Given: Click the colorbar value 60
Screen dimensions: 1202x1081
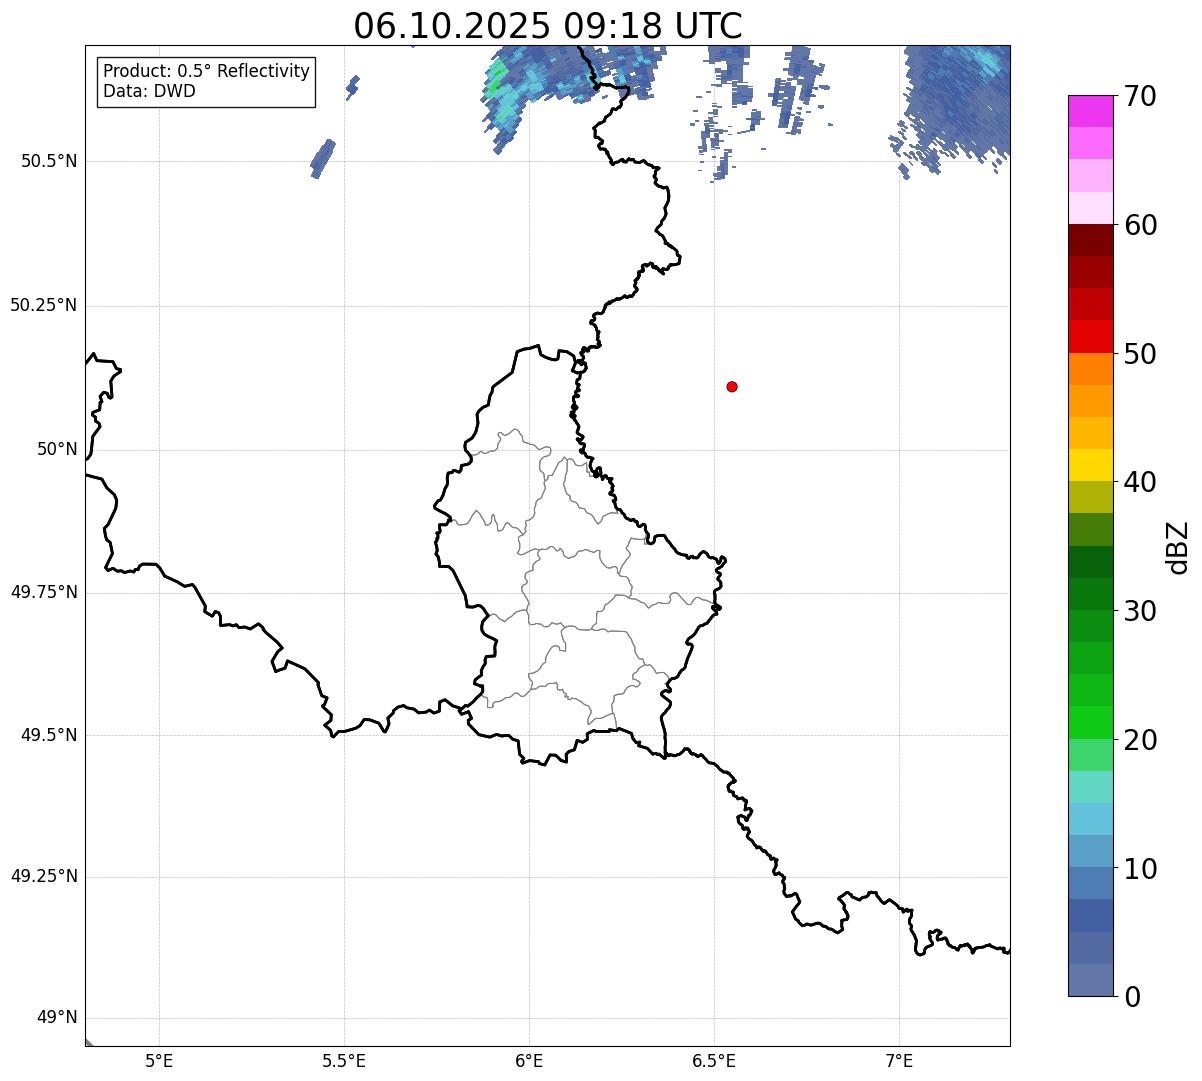Looking at the screenshot, I should (1140, 226).
